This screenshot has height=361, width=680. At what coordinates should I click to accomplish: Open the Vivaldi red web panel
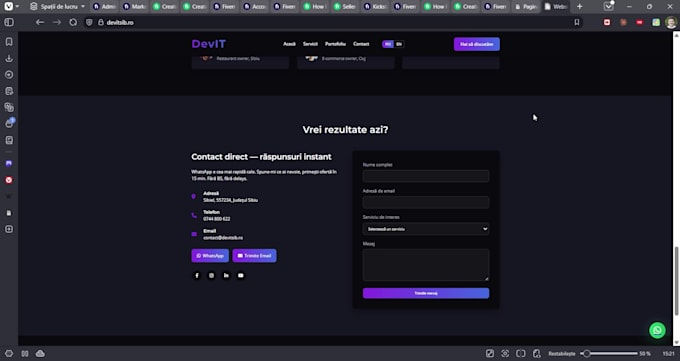9,180
